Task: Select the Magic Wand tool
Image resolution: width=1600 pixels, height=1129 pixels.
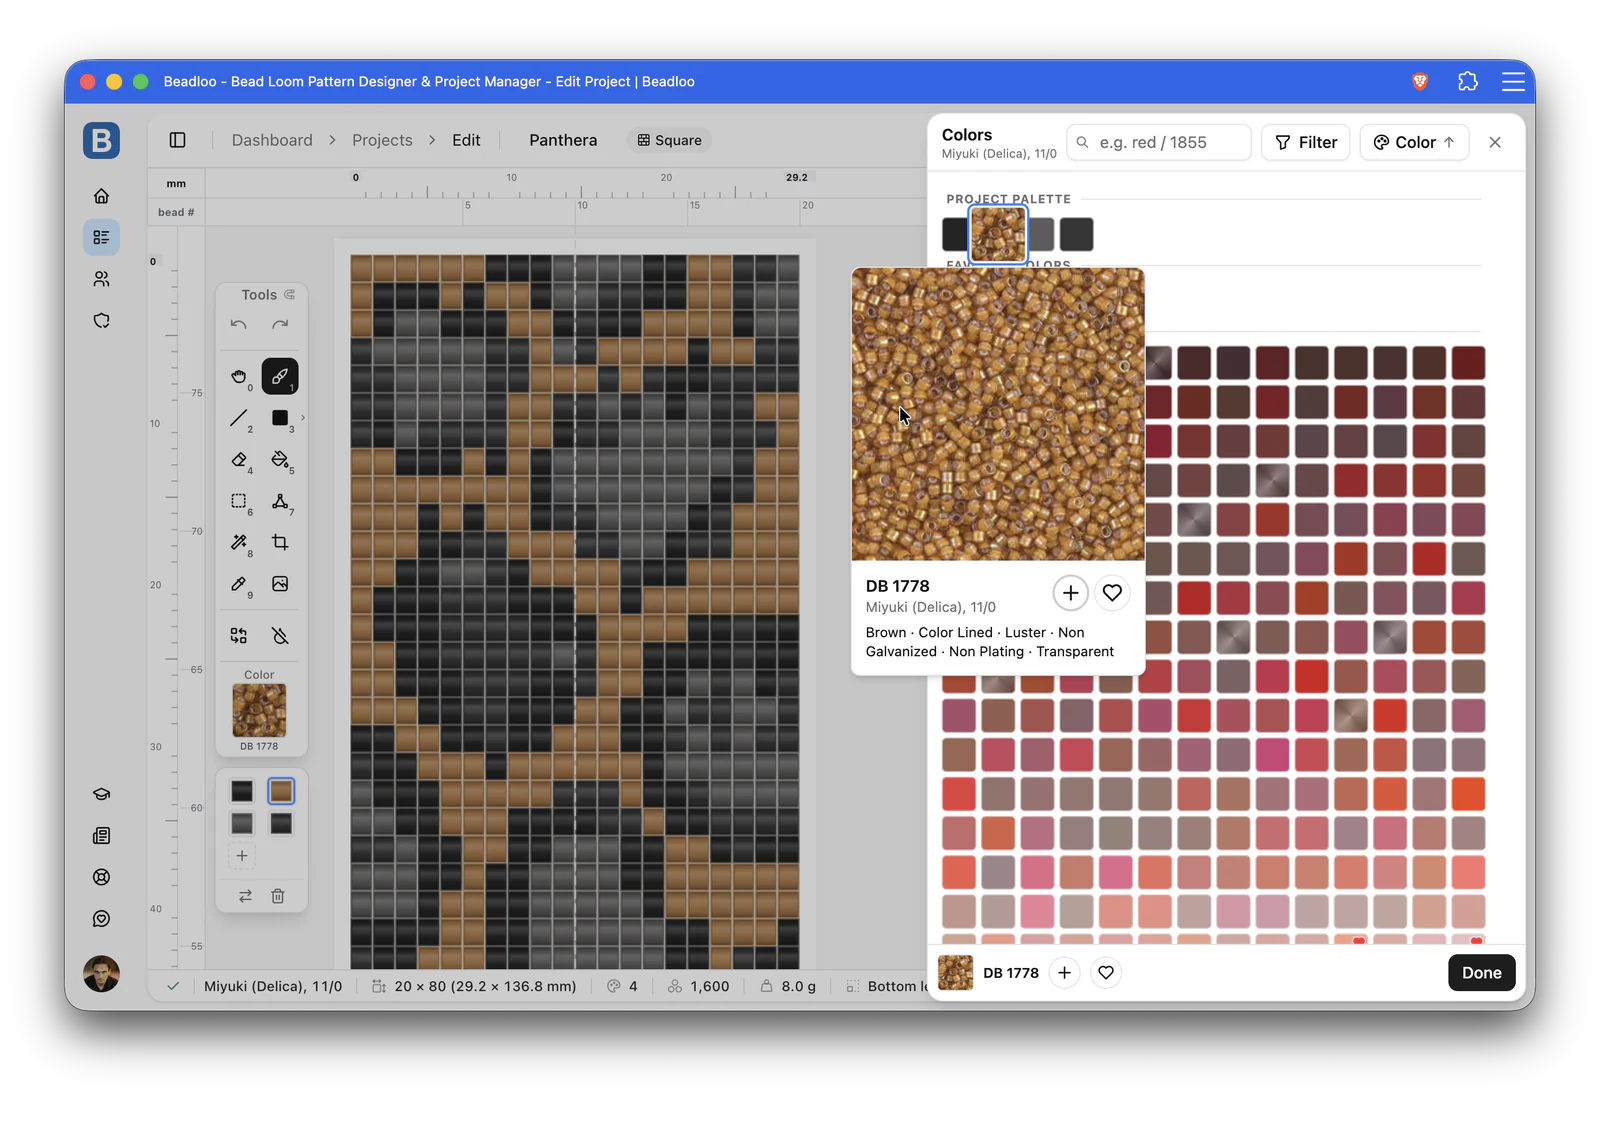Action: coord(238,542)
